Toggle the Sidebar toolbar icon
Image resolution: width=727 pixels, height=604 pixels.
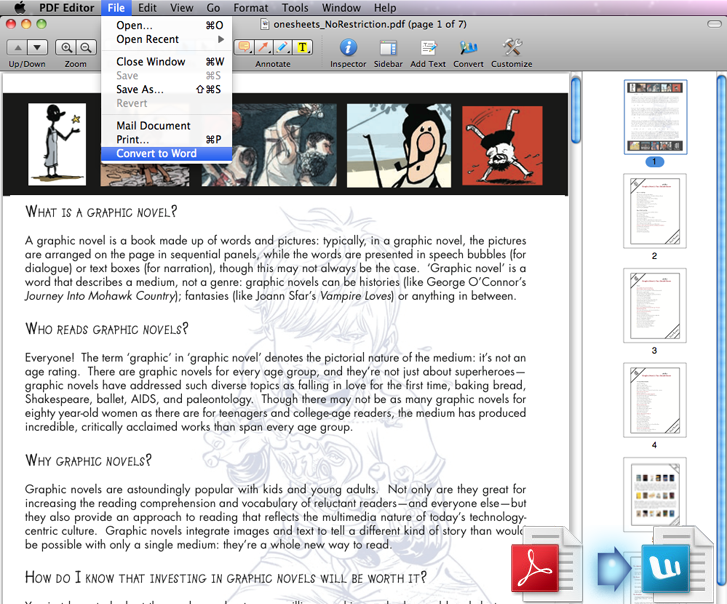[388, 47]
